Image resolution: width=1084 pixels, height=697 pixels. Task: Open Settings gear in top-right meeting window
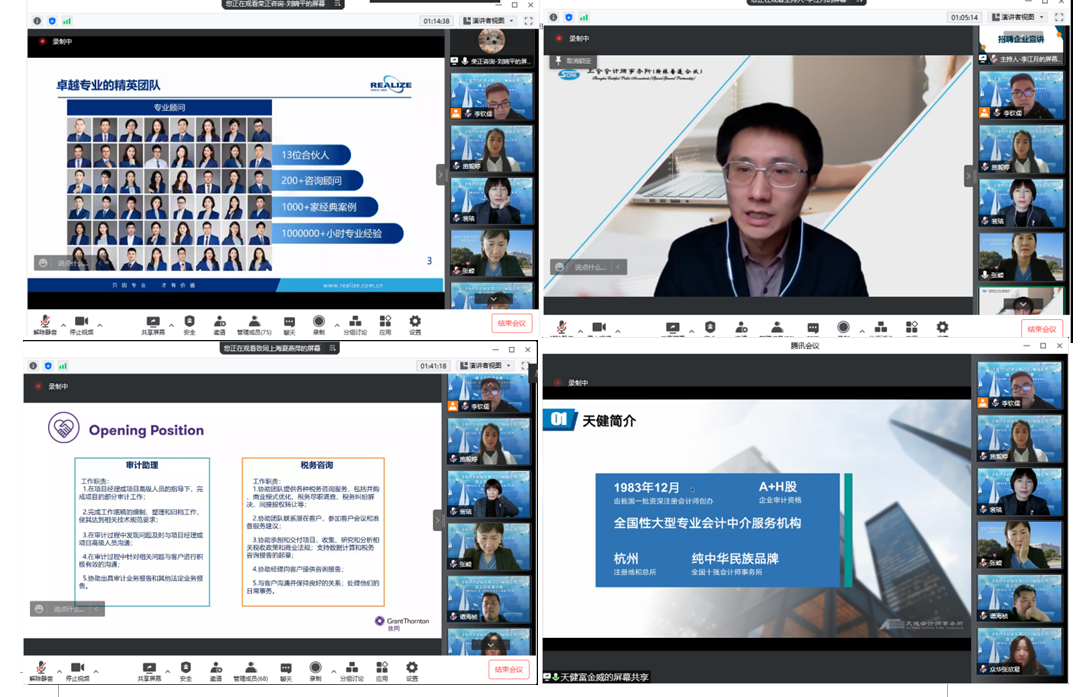[x=942, y=328]
